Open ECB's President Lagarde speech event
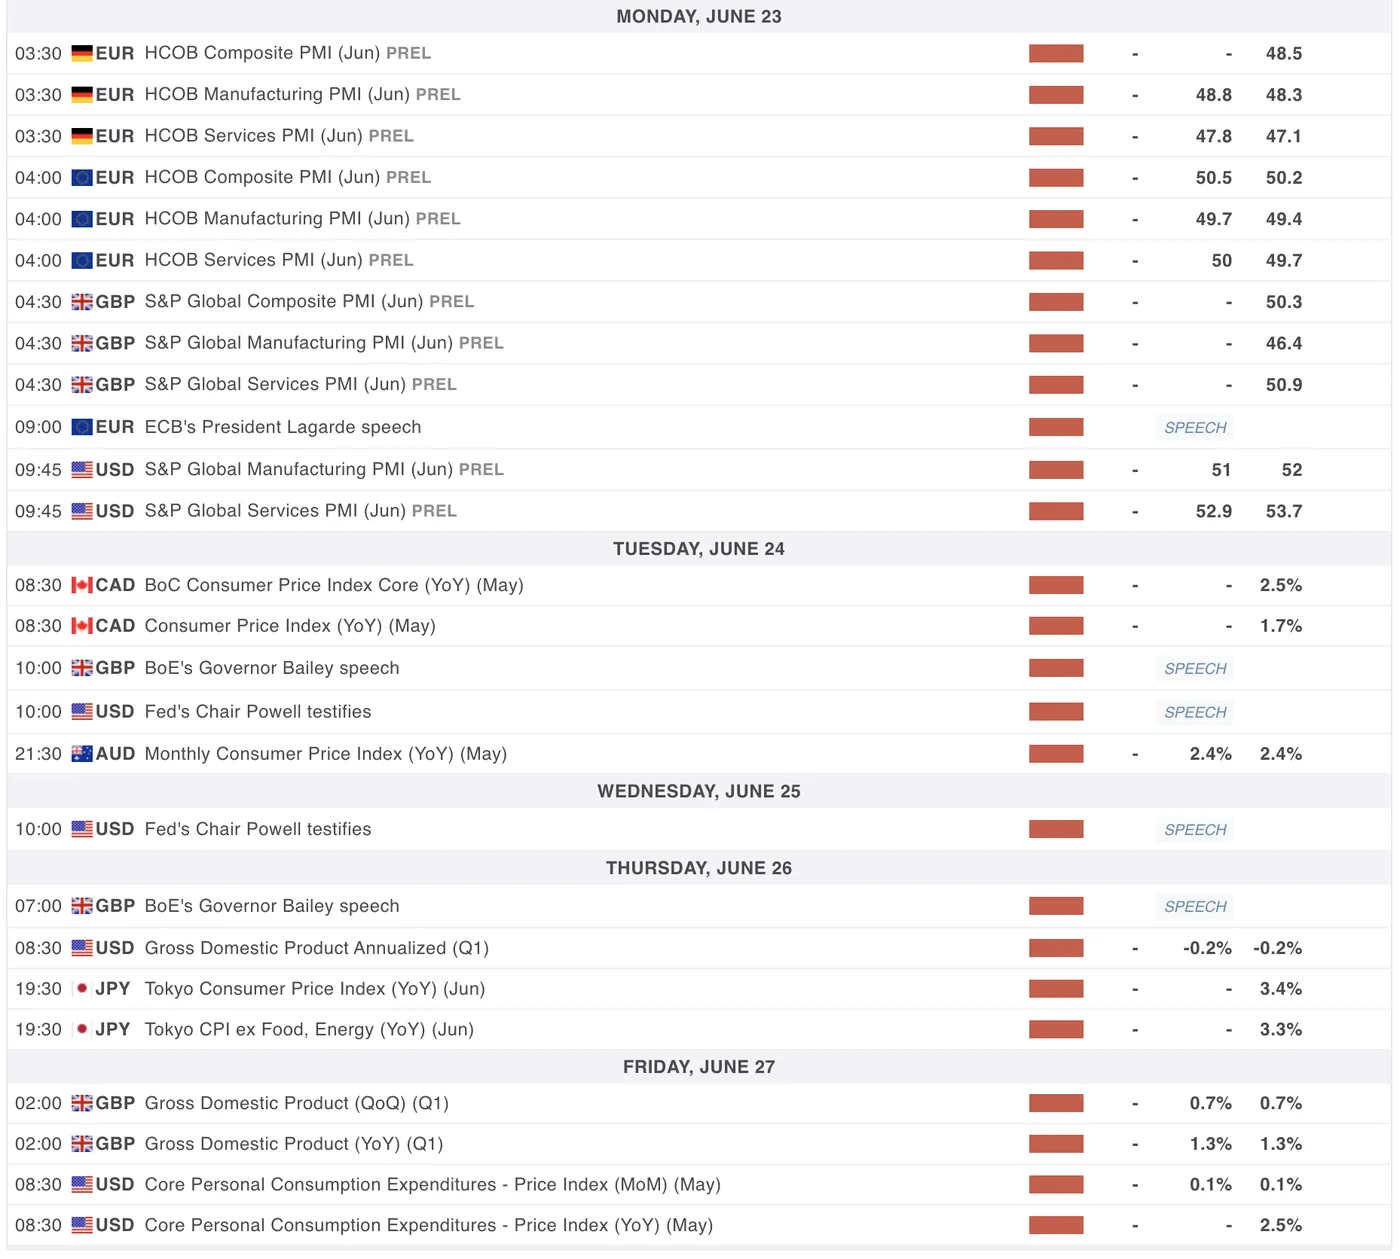This screenshot has width=1400, height=1259. click(282, 427)
